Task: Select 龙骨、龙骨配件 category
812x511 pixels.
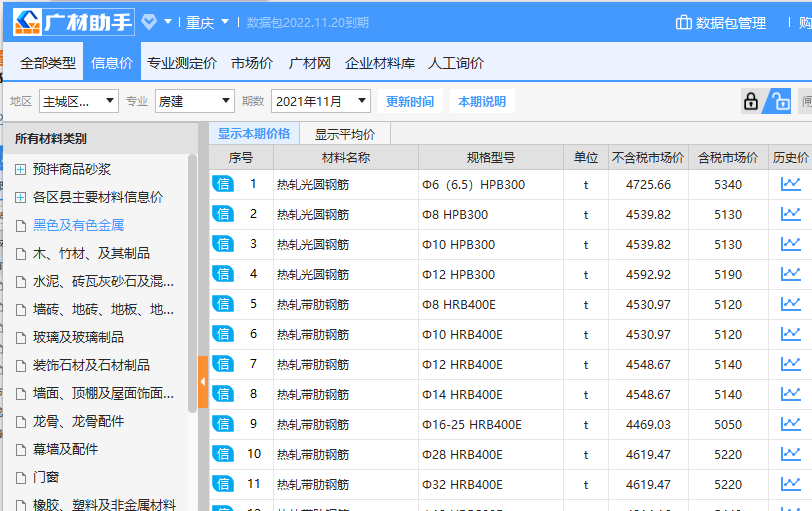Action: (78, 421)
